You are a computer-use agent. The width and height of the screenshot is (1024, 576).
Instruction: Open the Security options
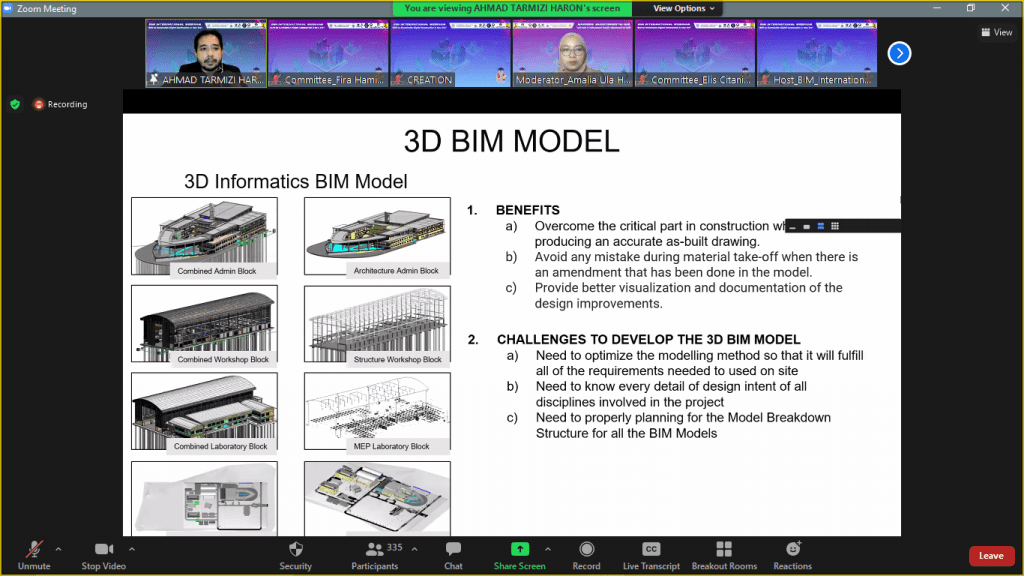pyautogui.click(x=295, y=553)
